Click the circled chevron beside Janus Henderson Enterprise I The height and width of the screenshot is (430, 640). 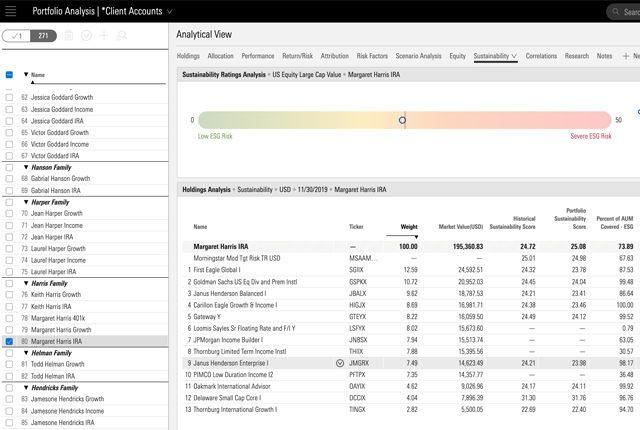pos(341,363)
